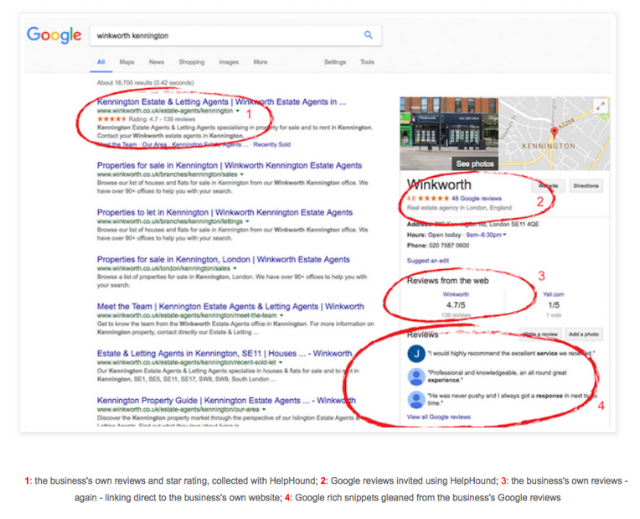Open 'Properties for sale in Kennington, London' result
The image size is (640, 519).
pos(223,260)
